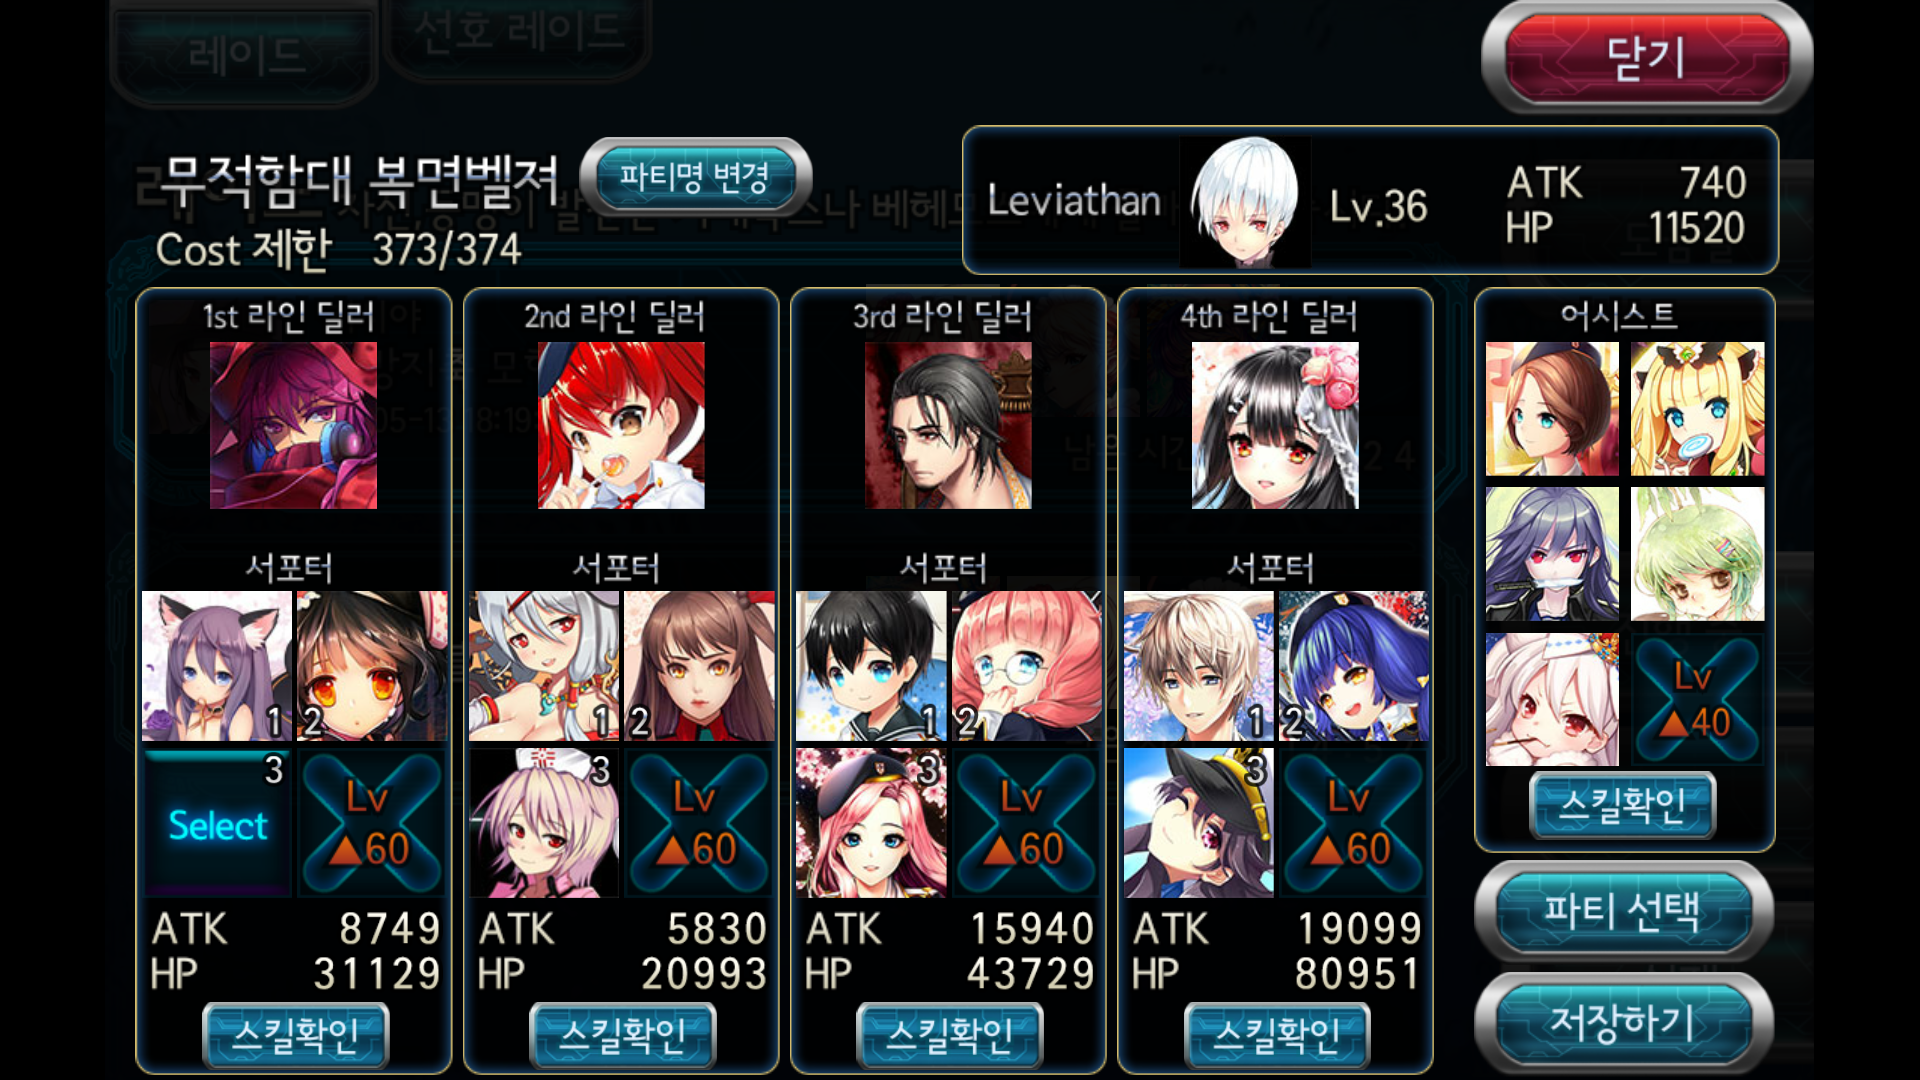Check skills under the assist panel
Viewport: 1920px width, 1080px height.
(x=1622, y=805)
